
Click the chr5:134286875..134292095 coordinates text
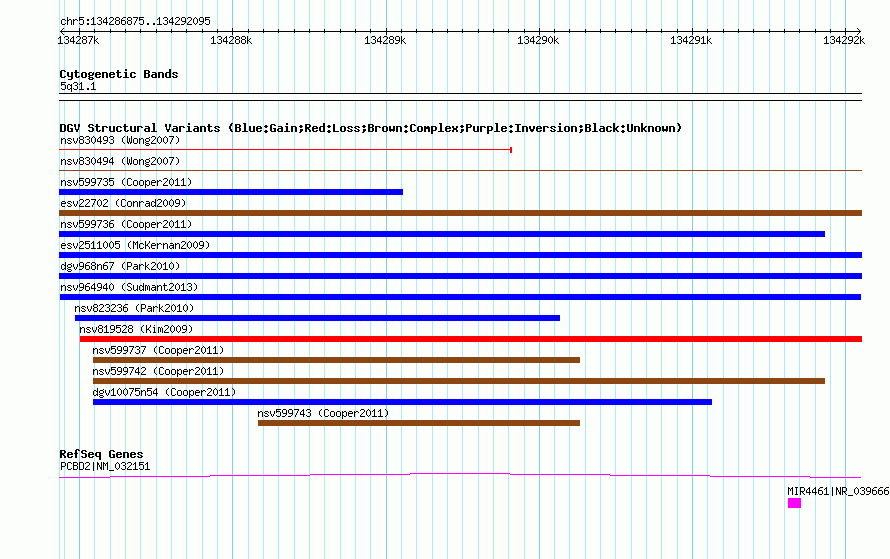135,21
